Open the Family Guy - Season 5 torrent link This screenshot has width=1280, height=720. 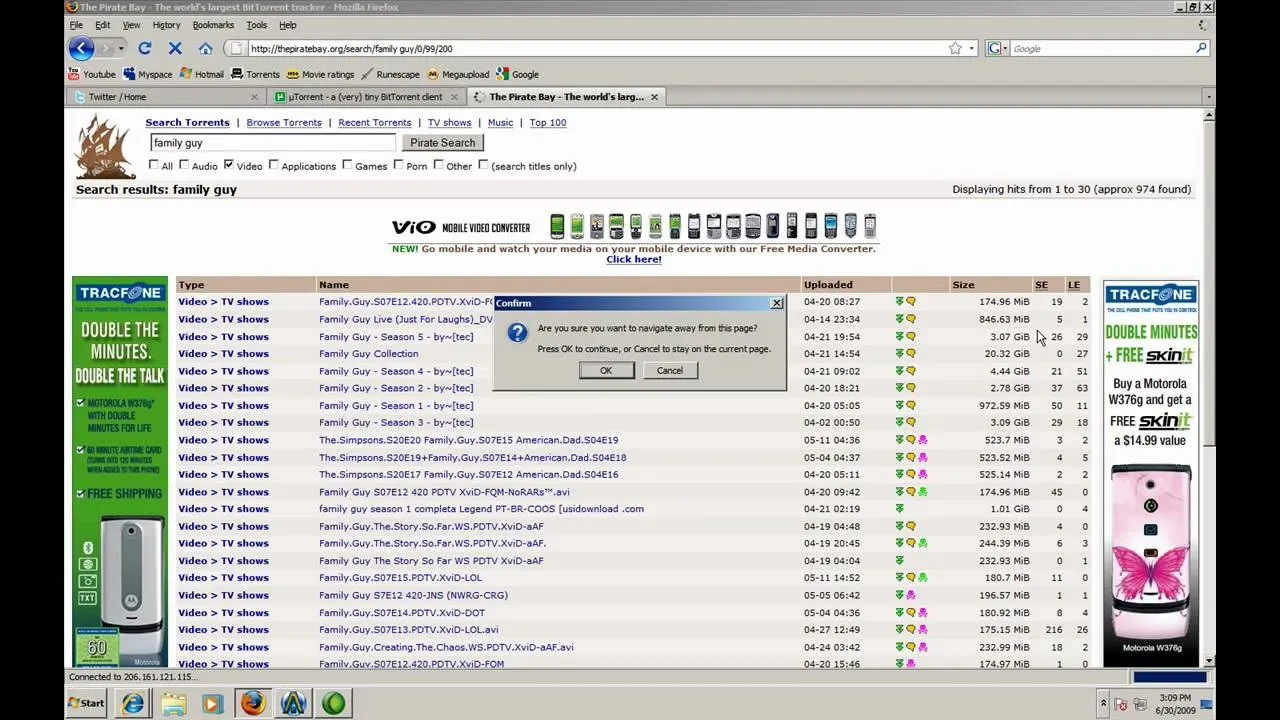coord(396,337)
